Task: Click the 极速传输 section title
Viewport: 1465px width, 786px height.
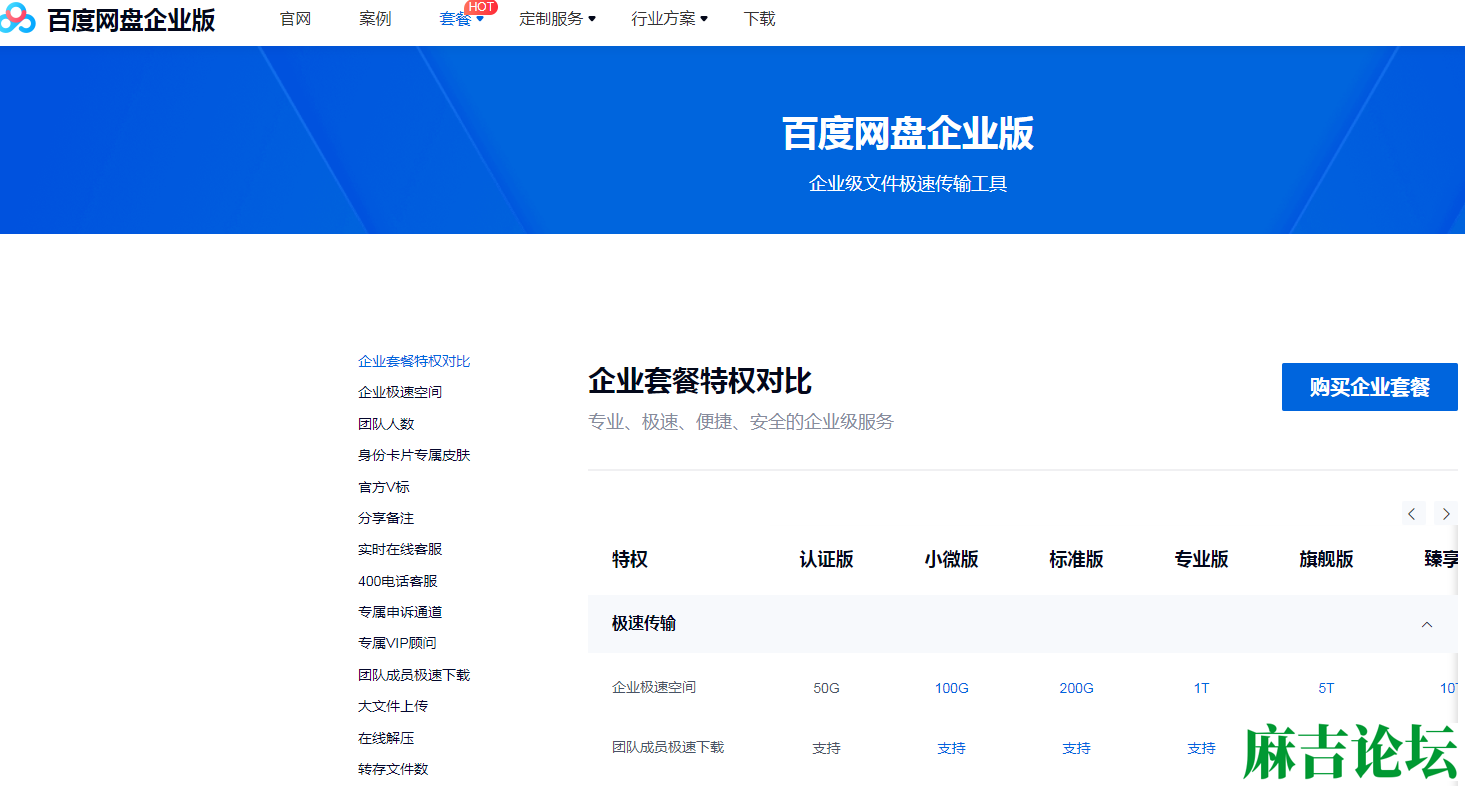Action: point(644,623)
